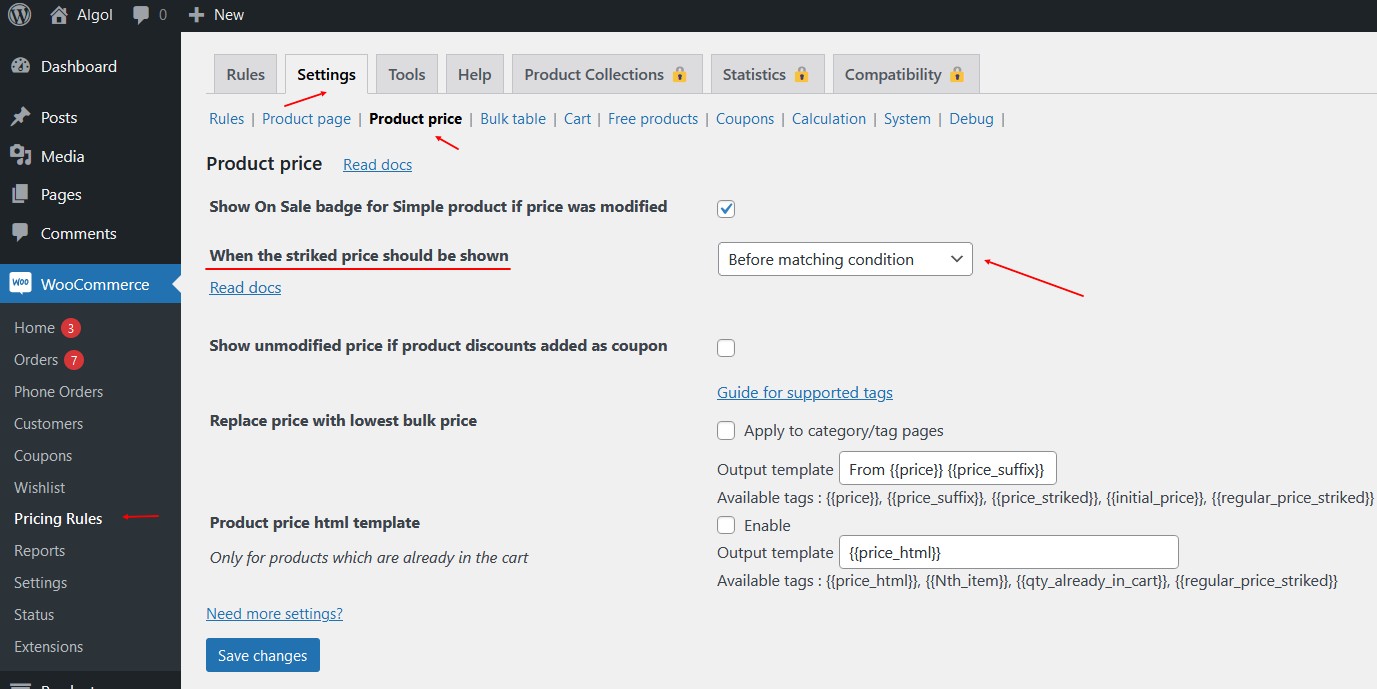Click Read docs under striked price label

click(245, 287)
